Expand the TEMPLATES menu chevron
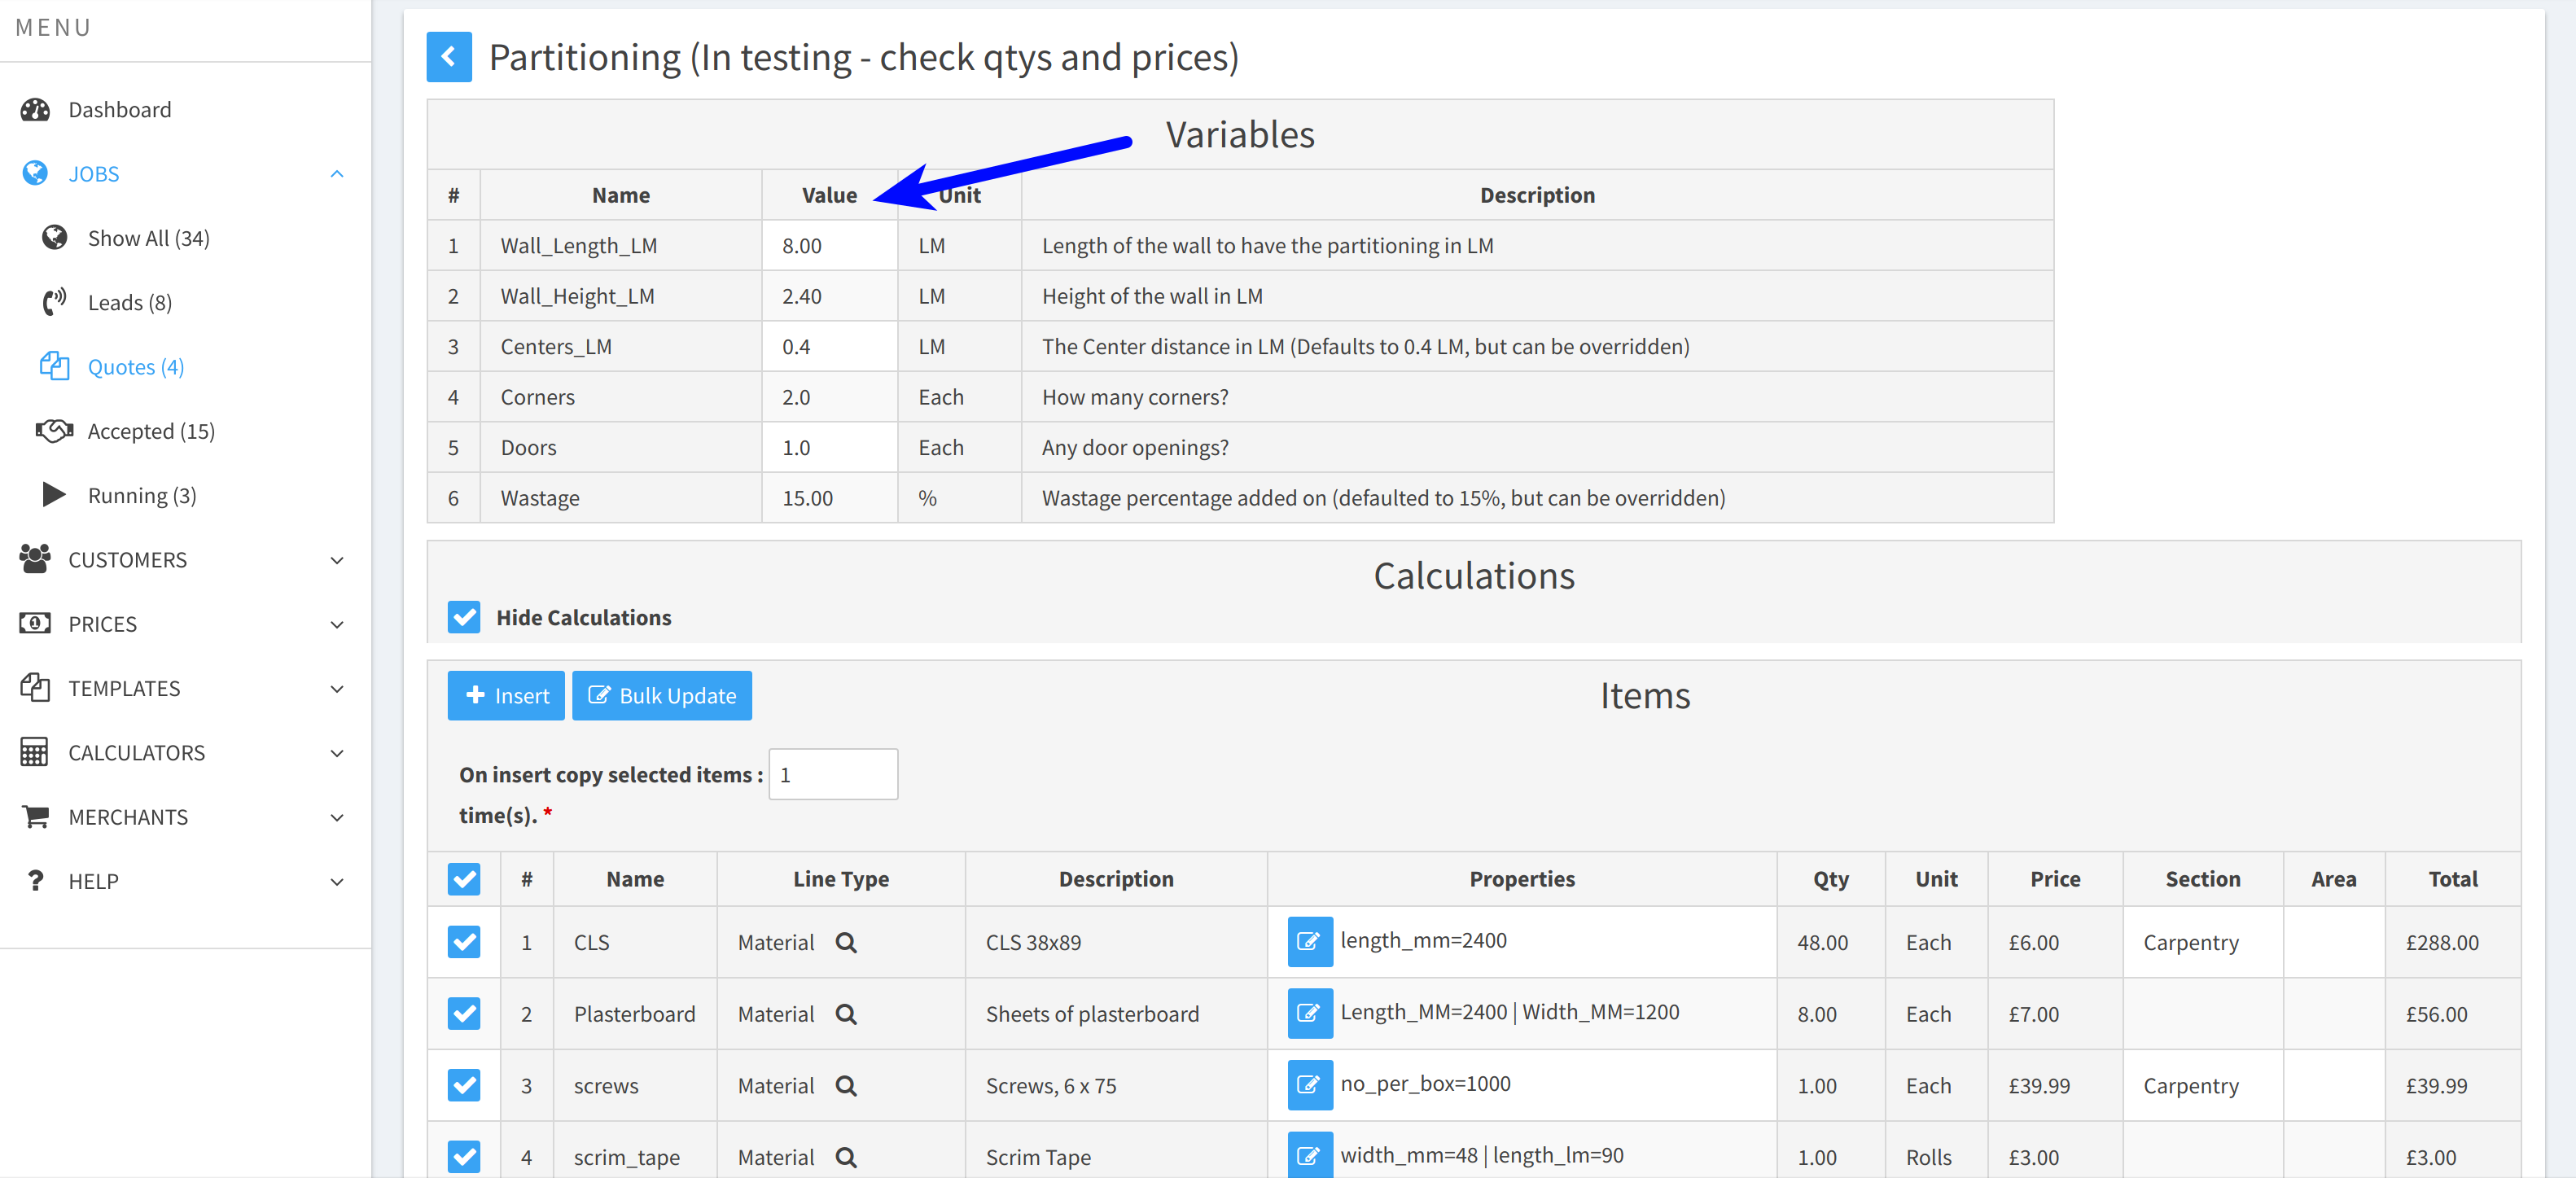The height and width of the screenshot is (1178, 2576). point(337,689)
